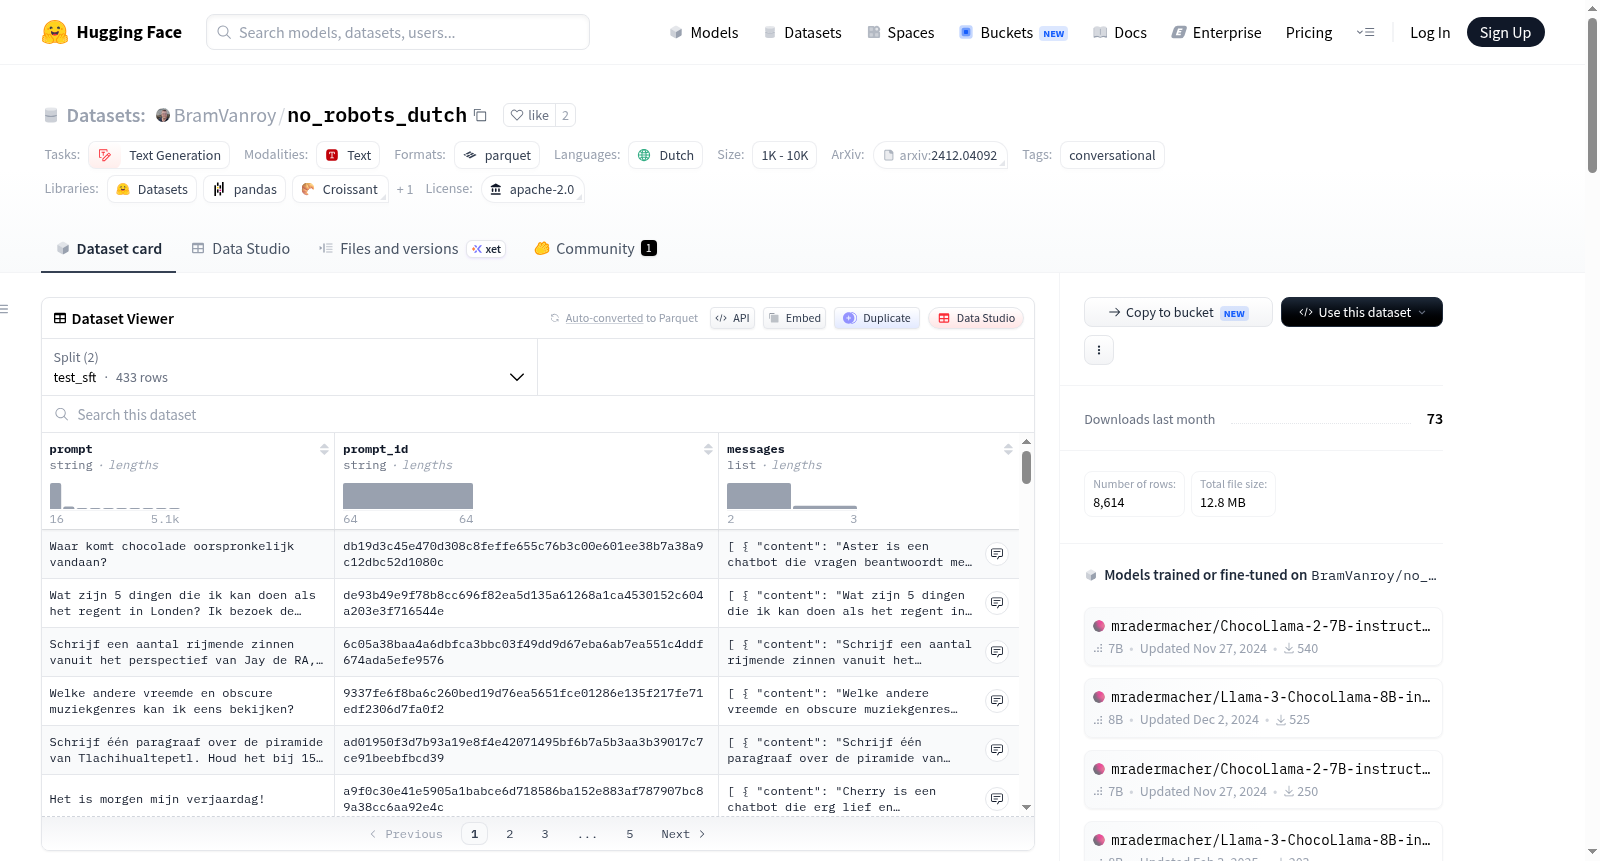Image resolution: width=1600 pixels, height=861 pixels.
Task: Select the conversational tag
Action: point(1112,155)
